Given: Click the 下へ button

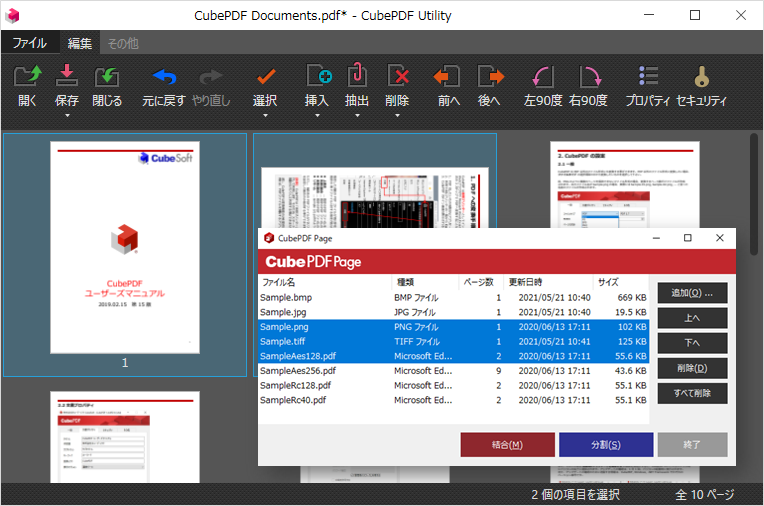Looking at the screenshot, I should pyautogui.click(x=692, y=343).
